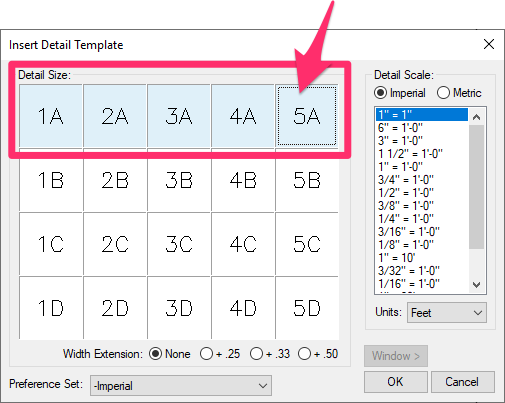Select scale 1 1/2" = 1'-0"
Image resolution: width=505 pixels, height=403 pixels.
pyautogui.click(x=422, y=153)
